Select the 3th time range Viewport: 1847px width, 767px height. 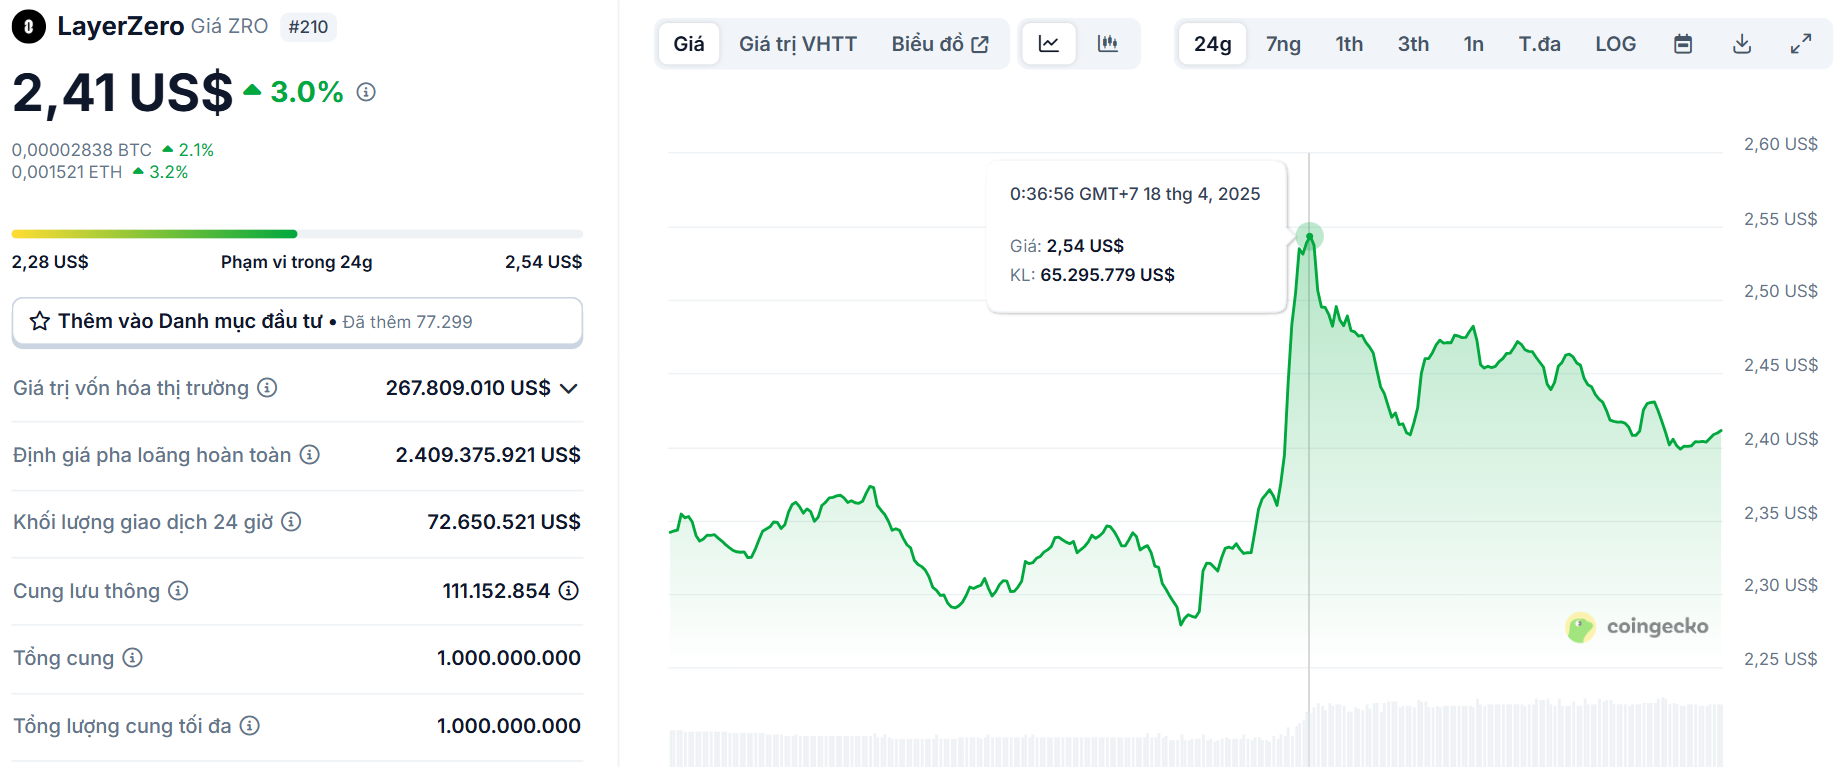coord(1413,44)
